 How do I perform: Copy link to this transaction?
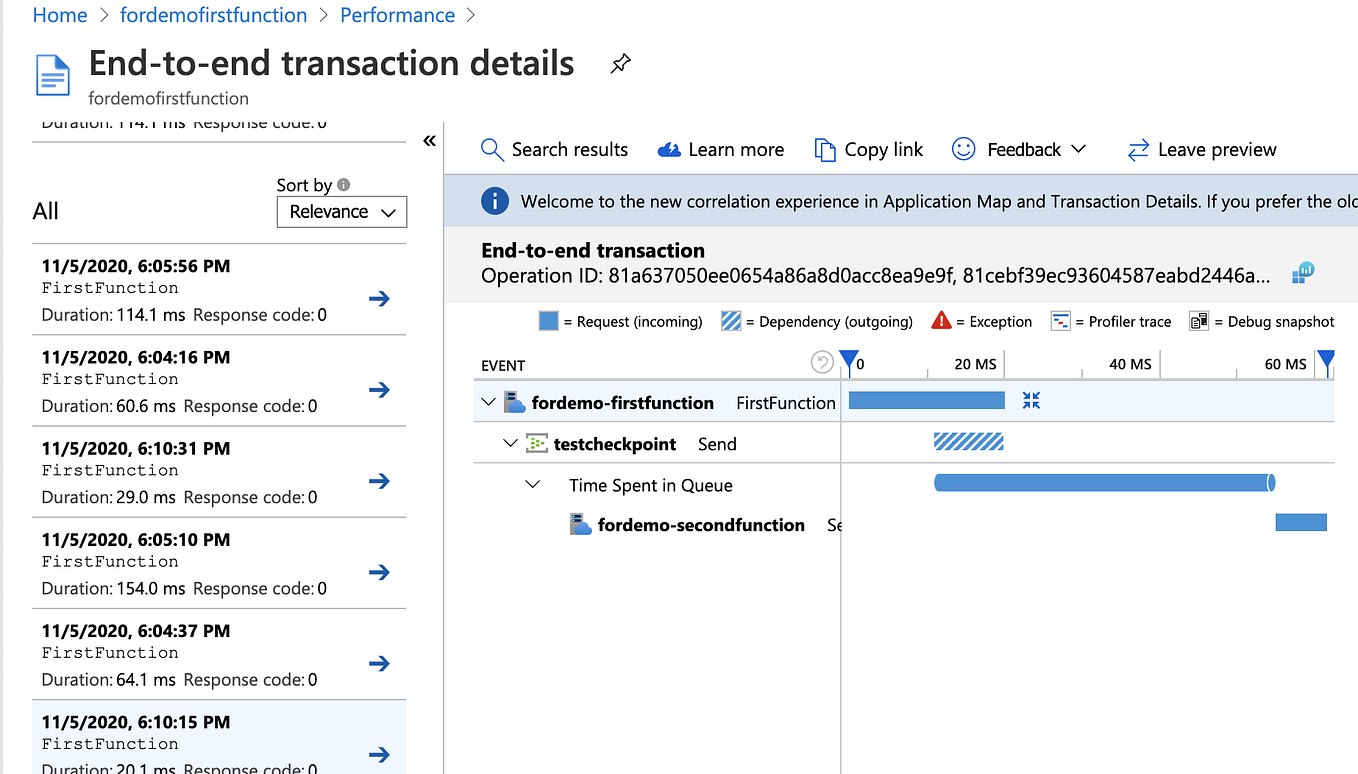[x=868, y=149]
